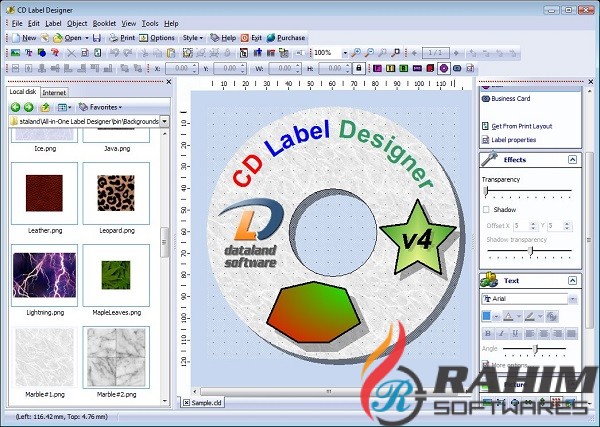Select the red DVD case label type icon
Viewport: 600px width, 427px height.
[x=430, y=68]
